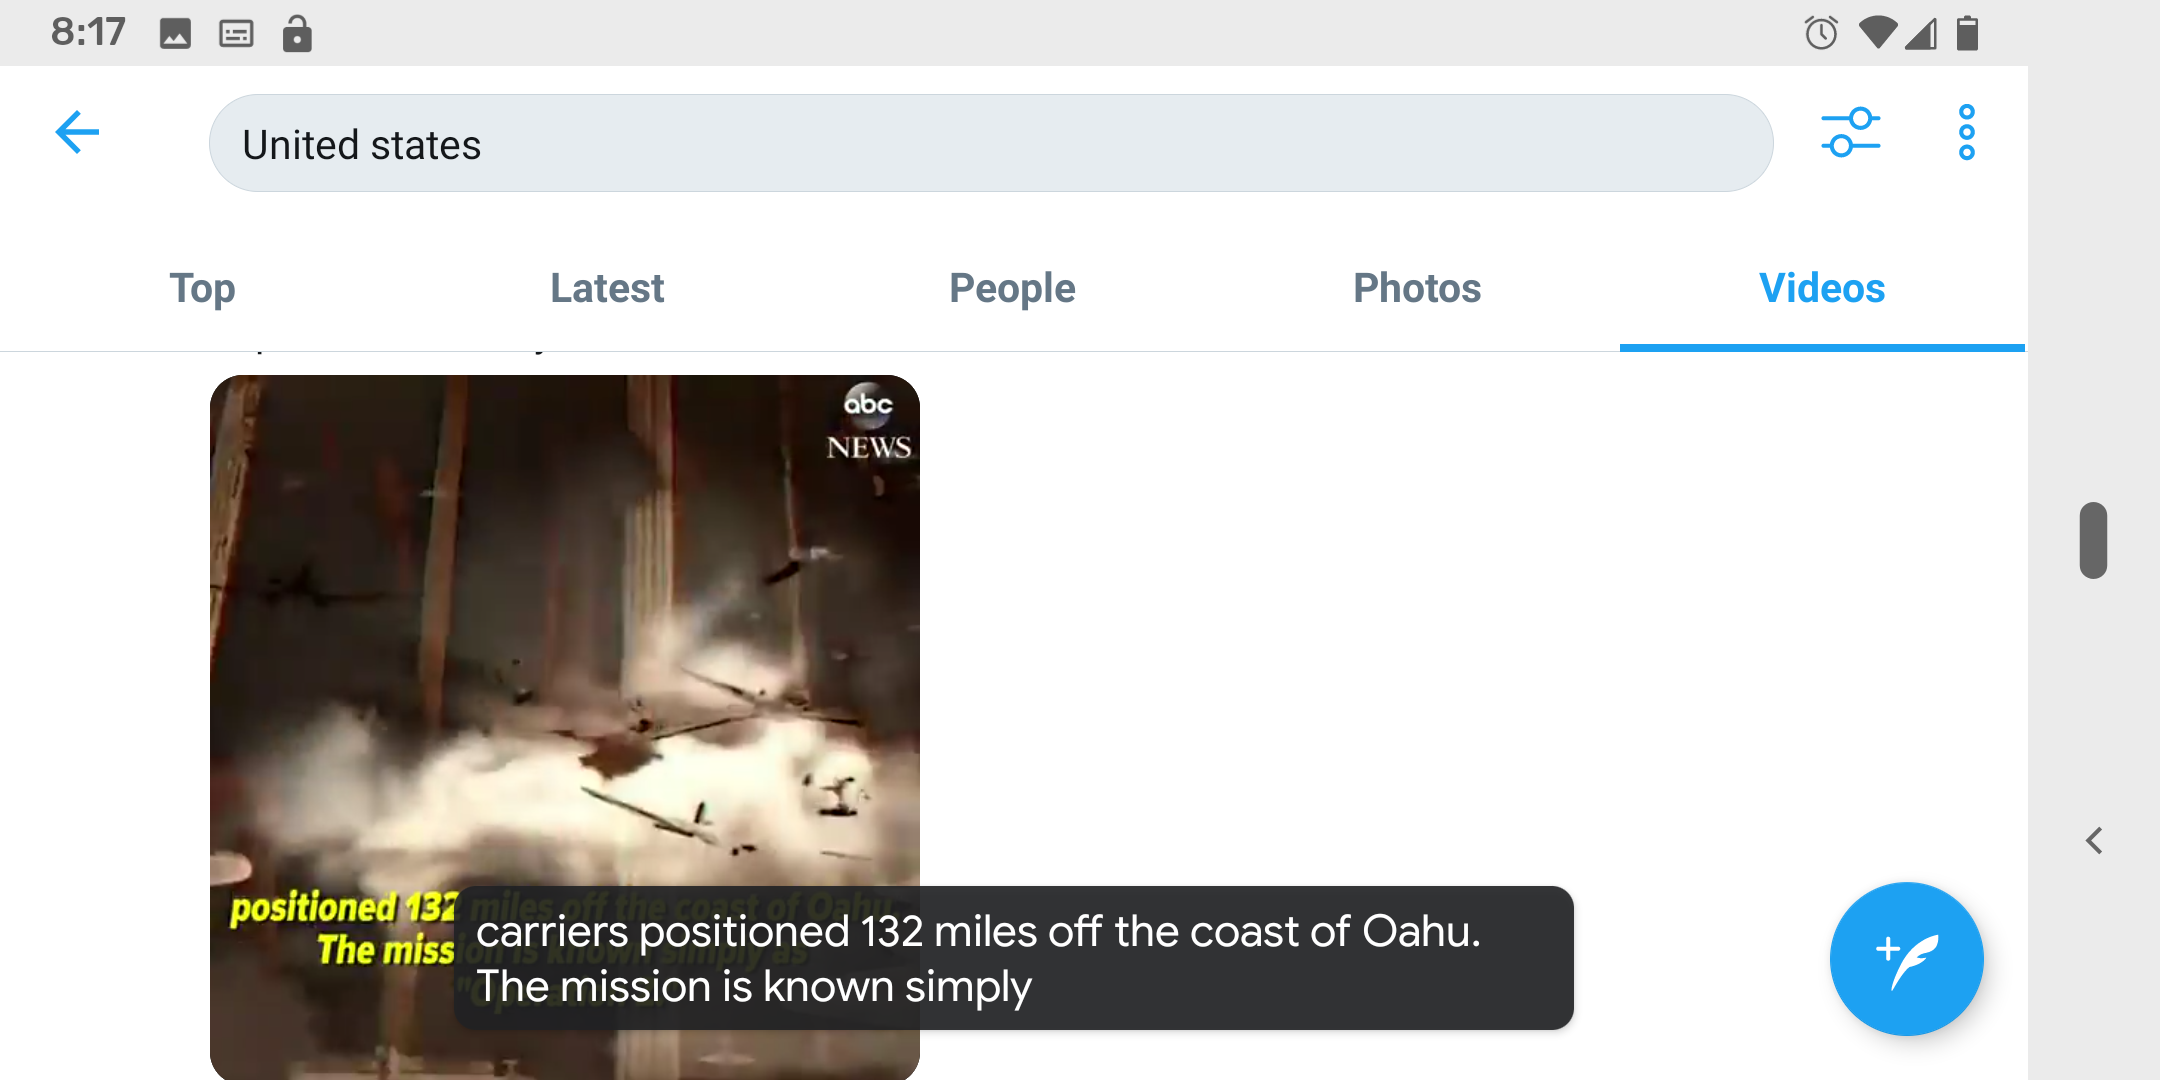Viewport: 2160px width, 1080px height.
Task: Open the filter/settings sliders icon
Action: point(1851,134)
